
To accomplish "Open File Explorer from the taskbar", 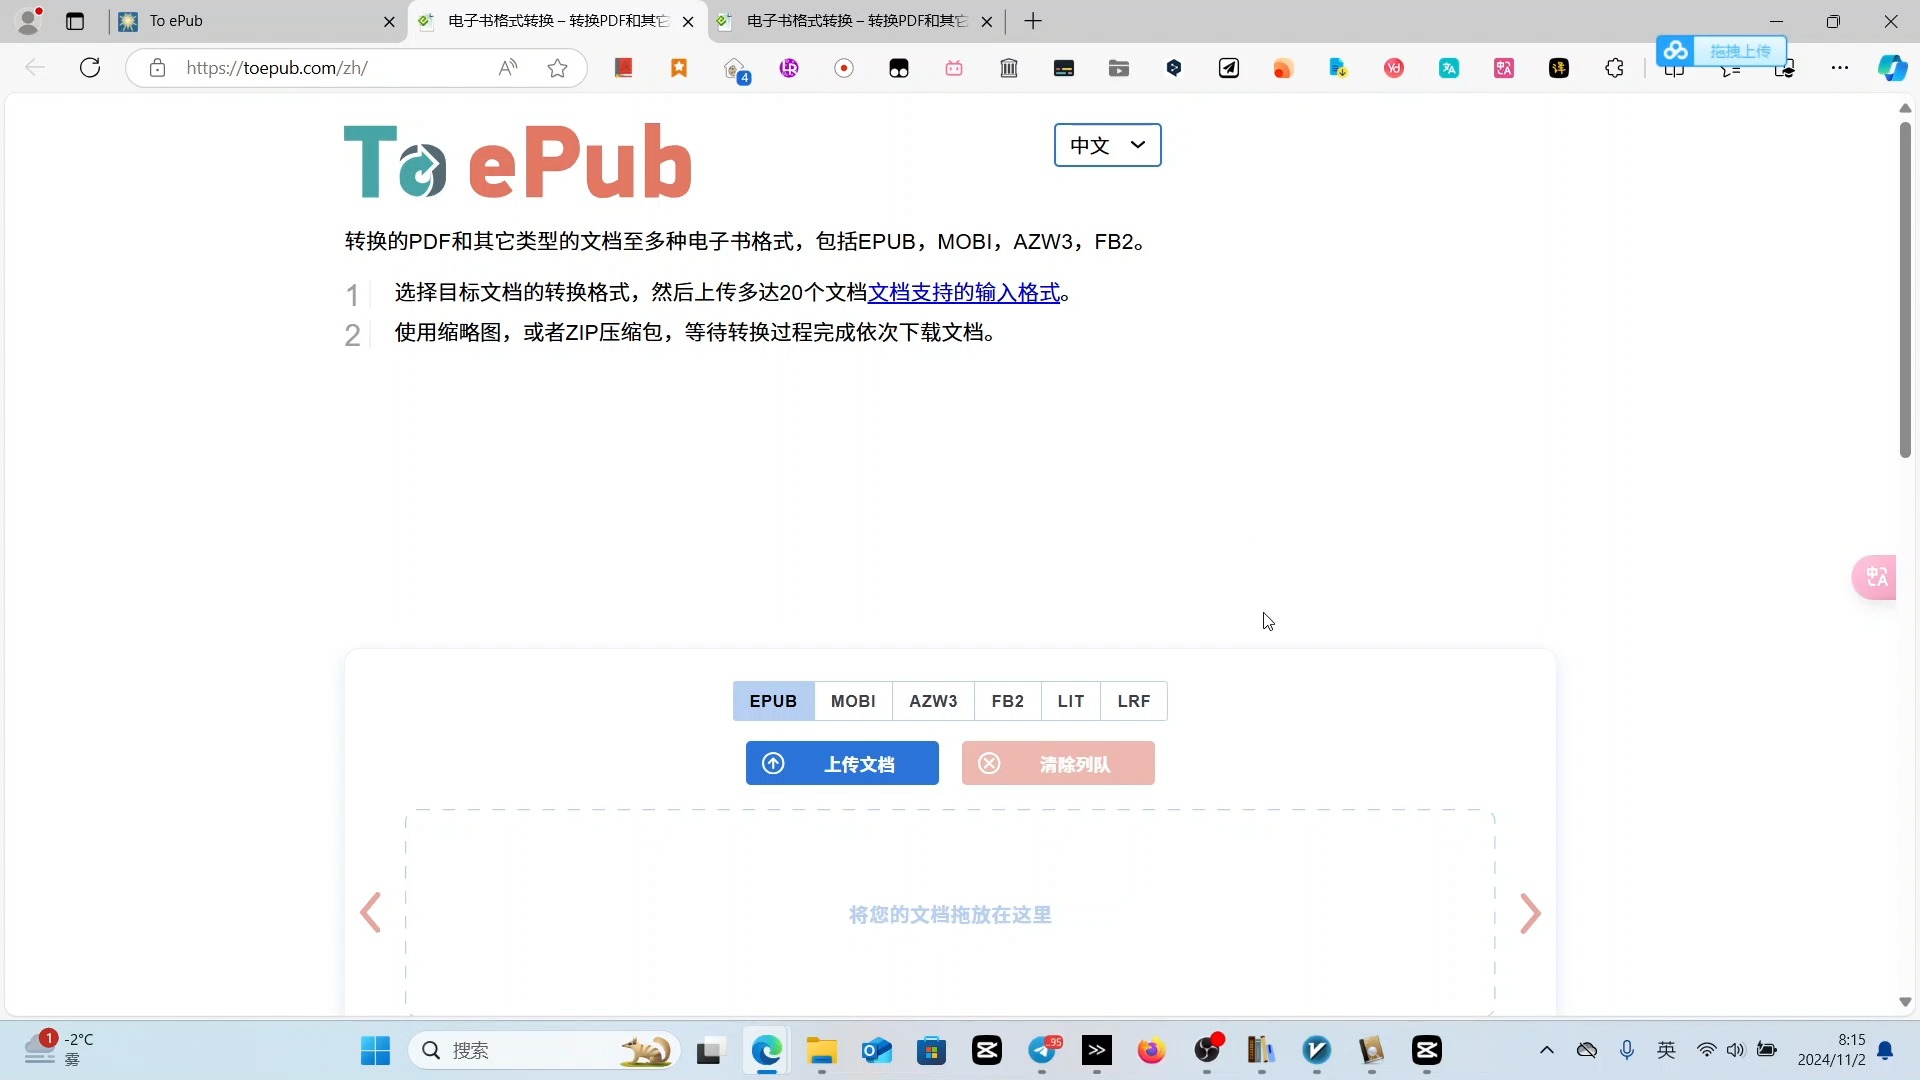I will click(x=822, y=1050).
